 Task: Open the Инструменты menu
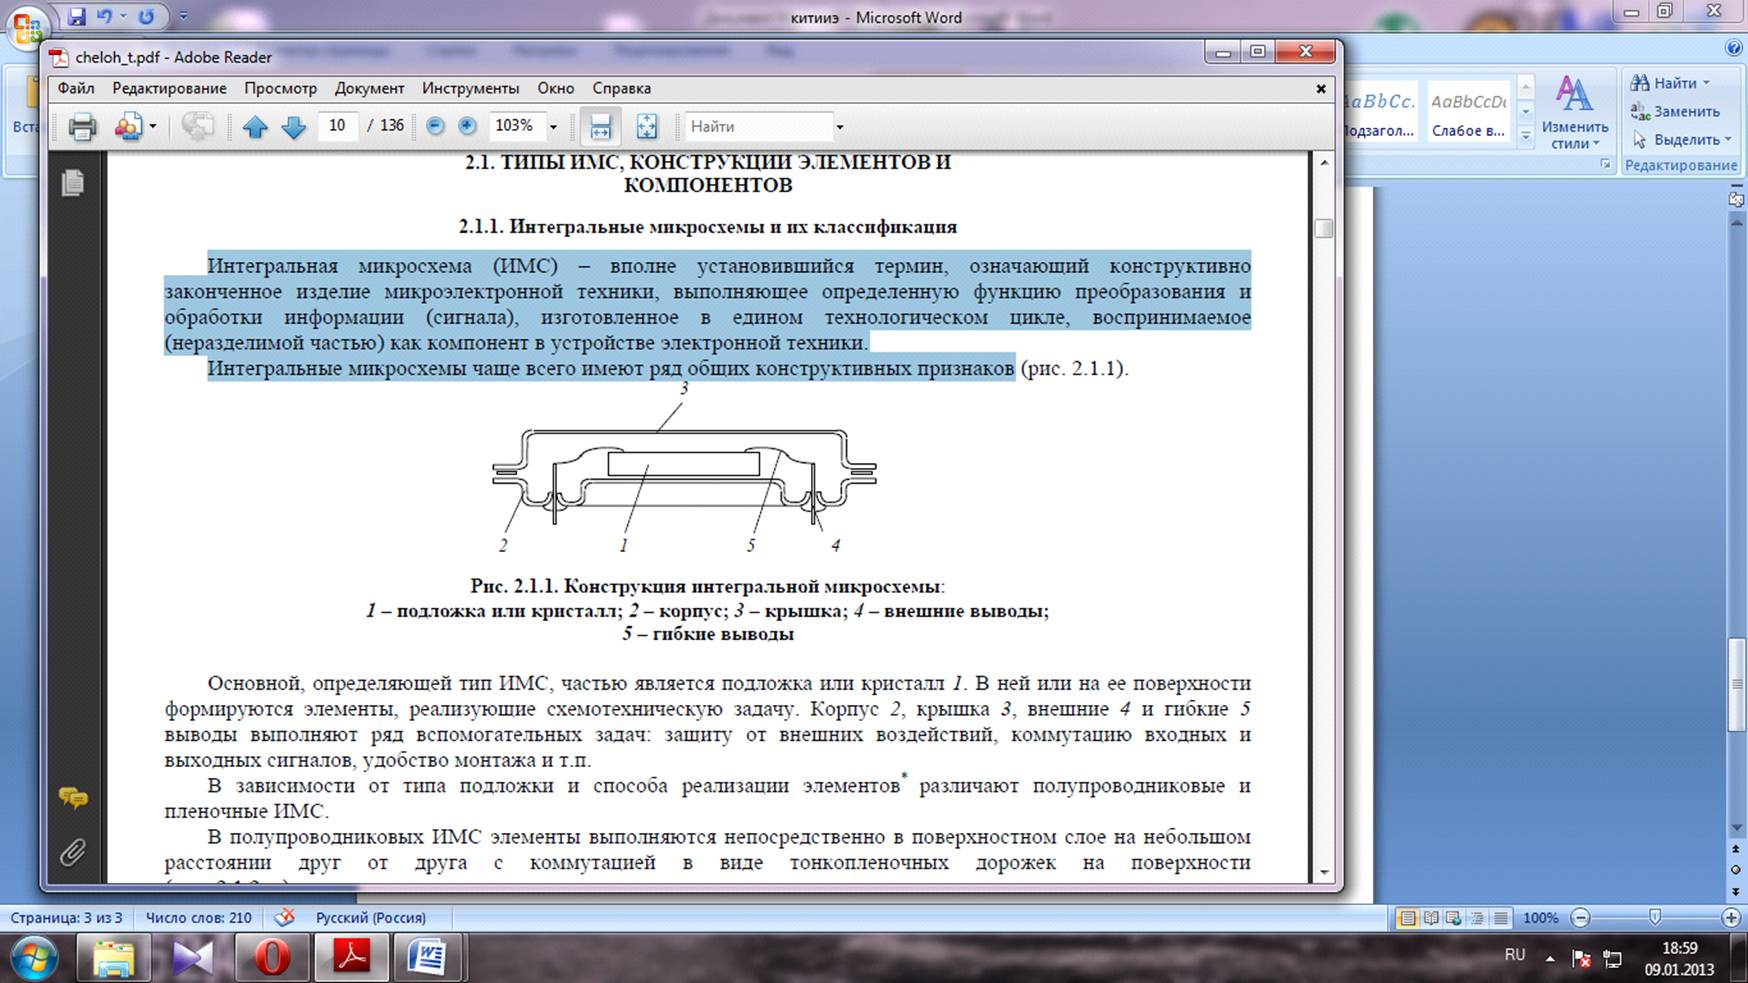pos(470,88)
